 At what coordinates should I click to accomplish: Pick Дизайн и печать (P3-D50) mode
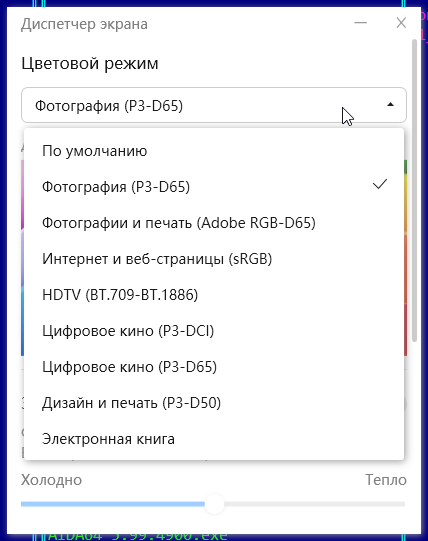pyautogui.click(x=214, y=403)
